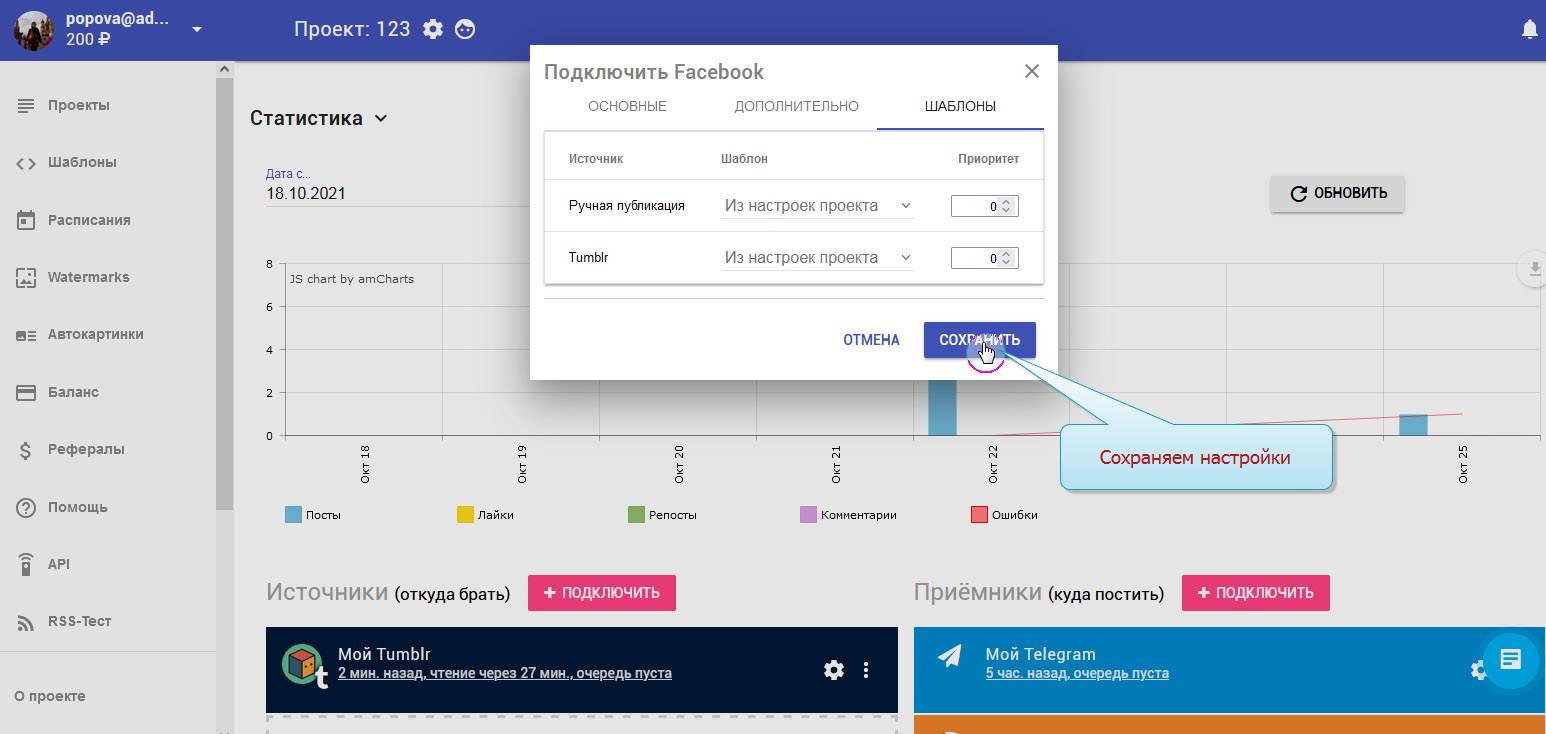Close the Подключить Facebook dialog
Viewport: 1546px width, 734px height.
coord(1032,71)
